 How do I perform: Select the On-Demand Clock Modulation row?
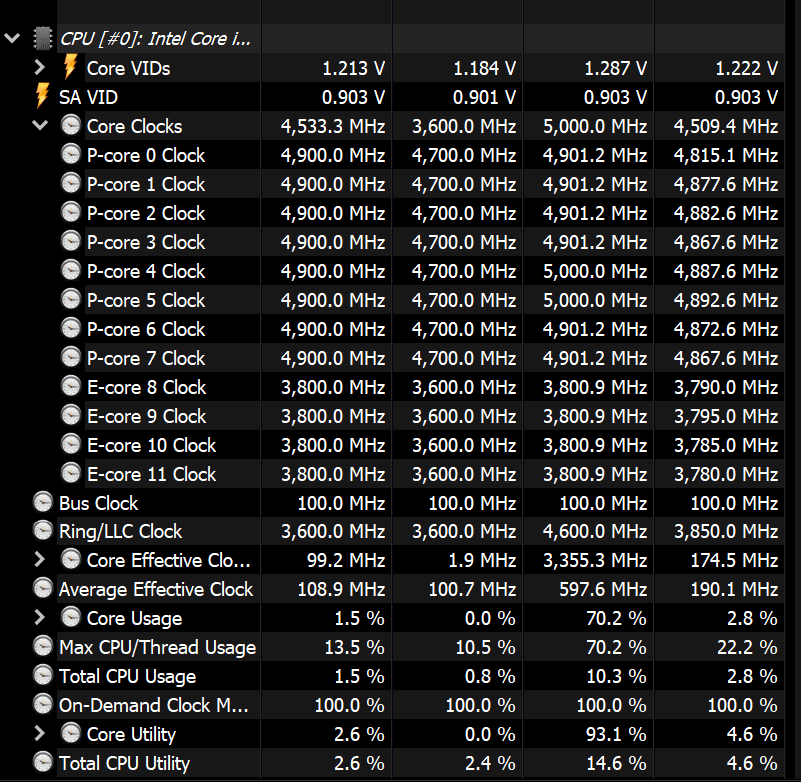point(154,706)
